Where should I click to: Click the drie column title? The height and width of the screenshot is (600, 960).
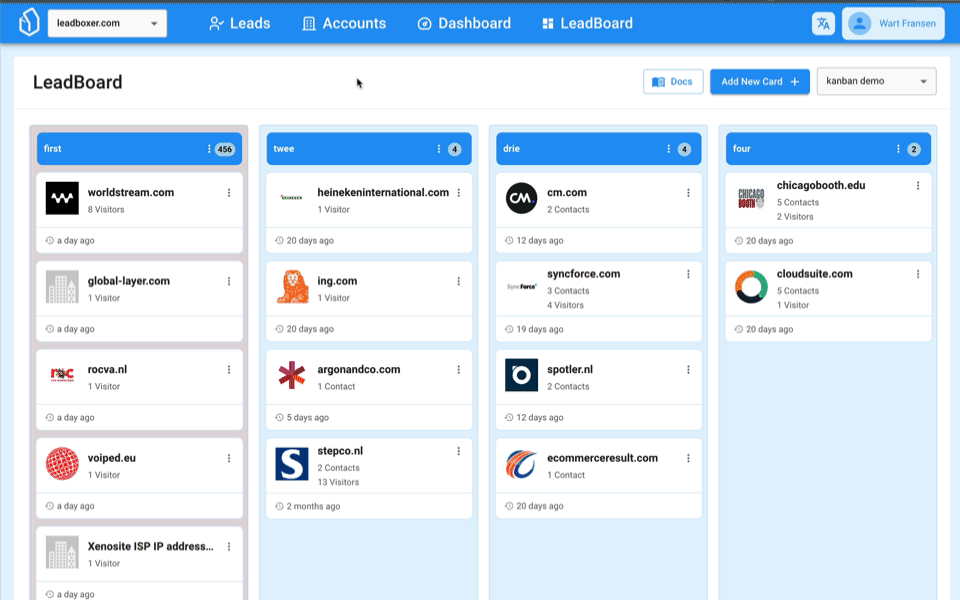click(511, 149)
